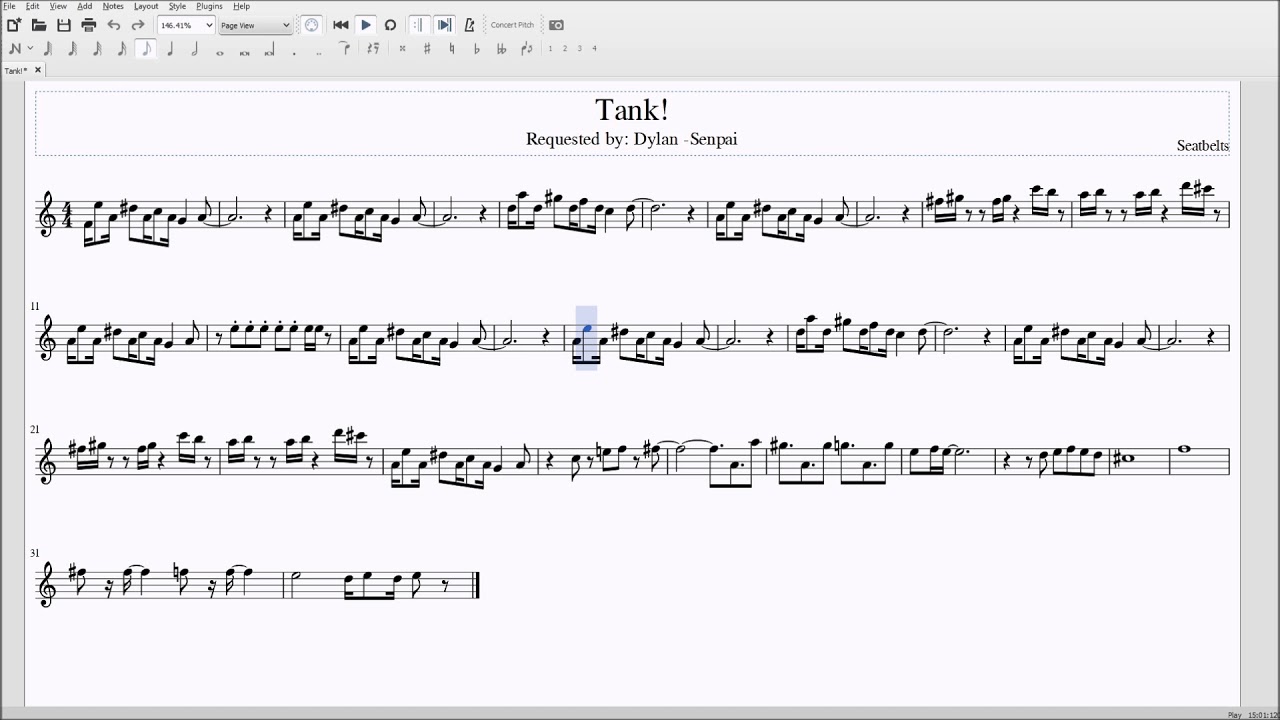
Task: Apply double sharp accidental
Action: pyautogui.click(x=402, y=48)
